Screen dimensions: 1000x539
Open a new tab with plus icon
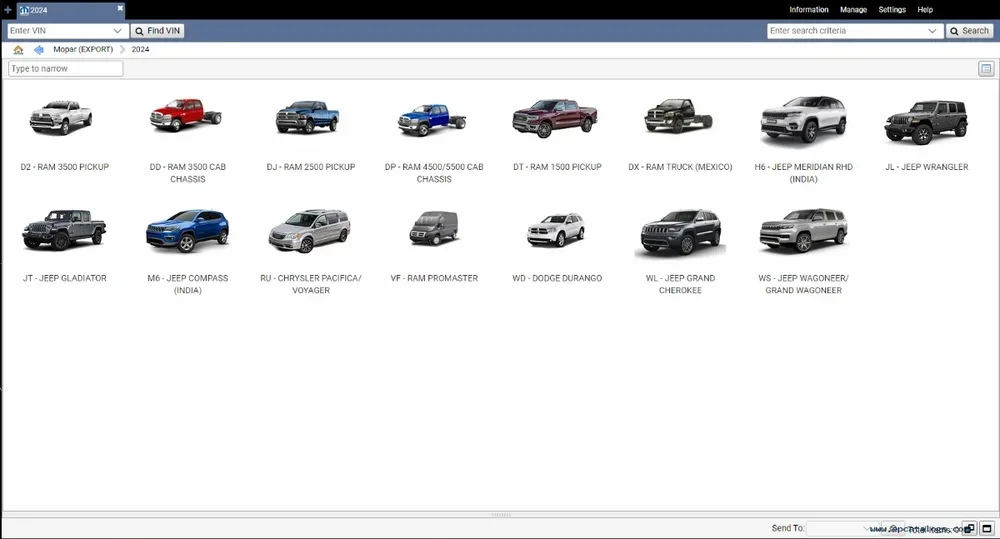click(x=7, y=9)
